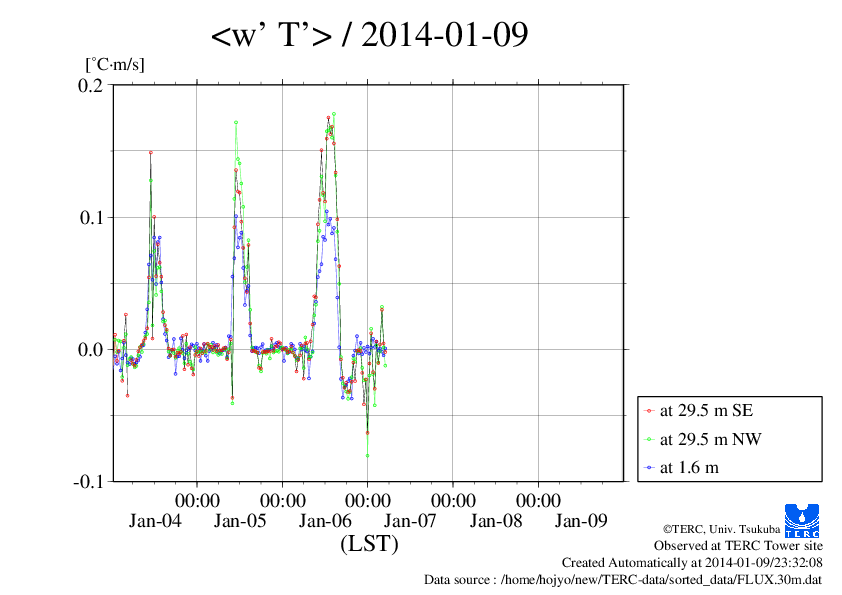Image resolution: width=842 pixels, height=595 pixels.
Task: Select the 'at 29.5 m NW' legend label
Action: tap(710, 439)
